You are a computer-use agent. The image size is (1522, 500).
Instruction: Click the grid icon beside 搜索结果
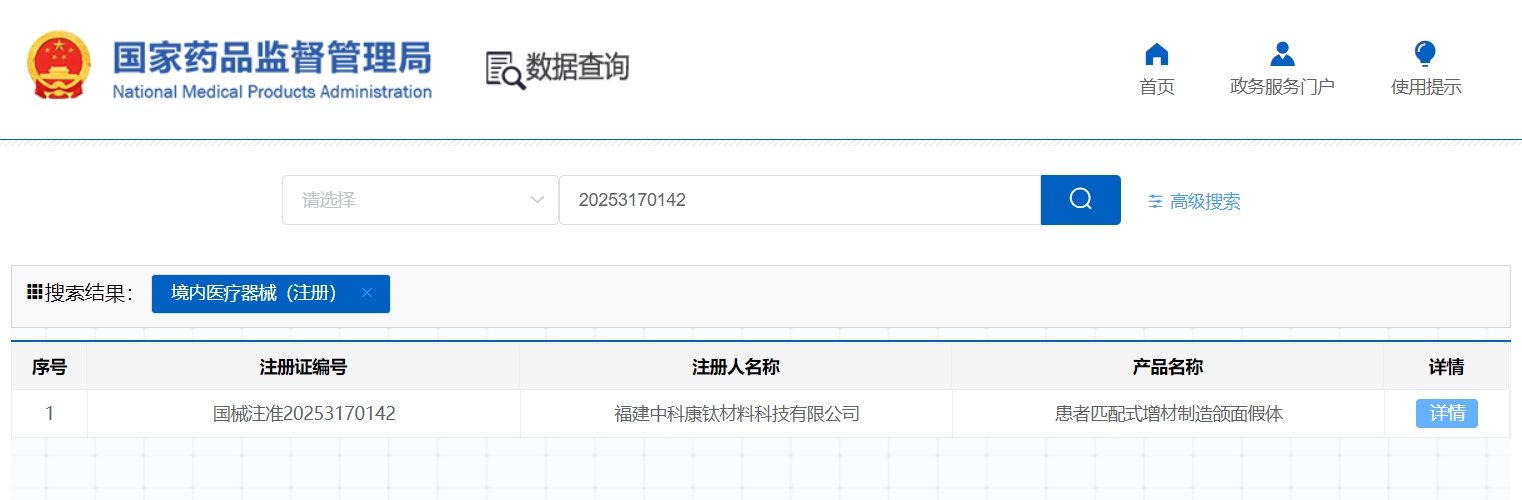pyautogui.click(x=34, y=293)
